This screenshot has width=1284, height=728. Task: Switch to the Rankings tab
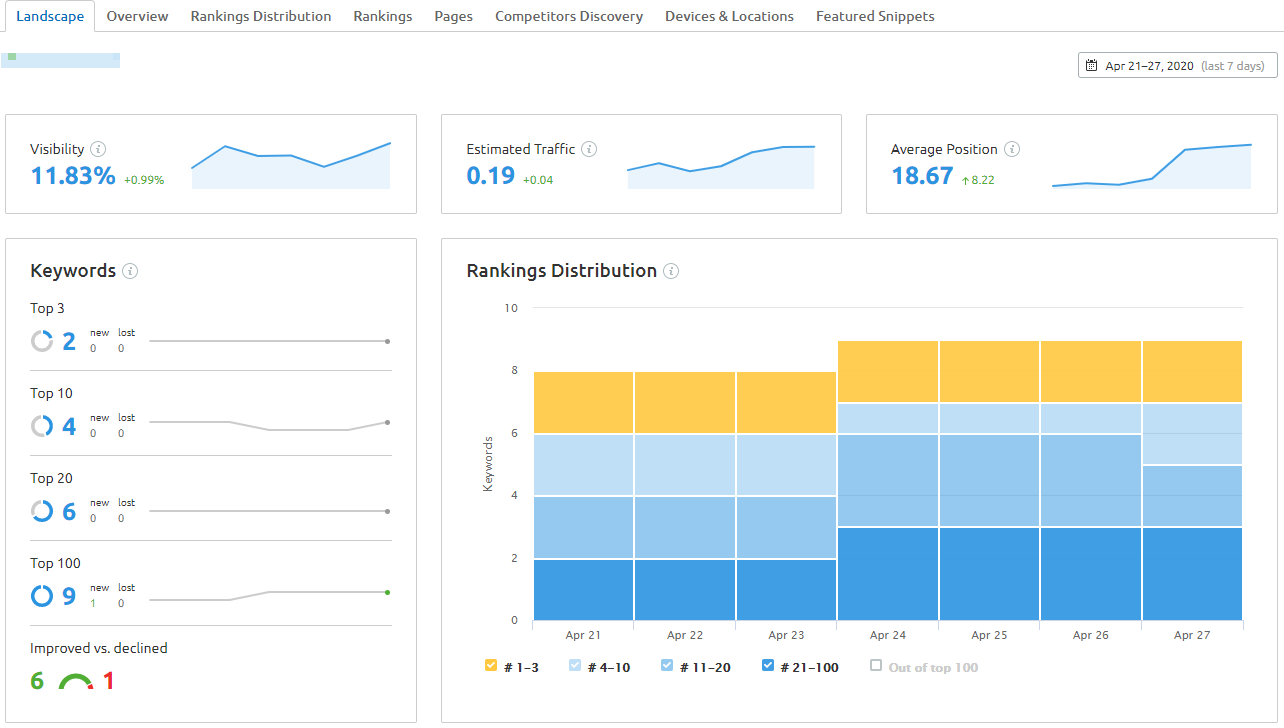tap(383, 16)
